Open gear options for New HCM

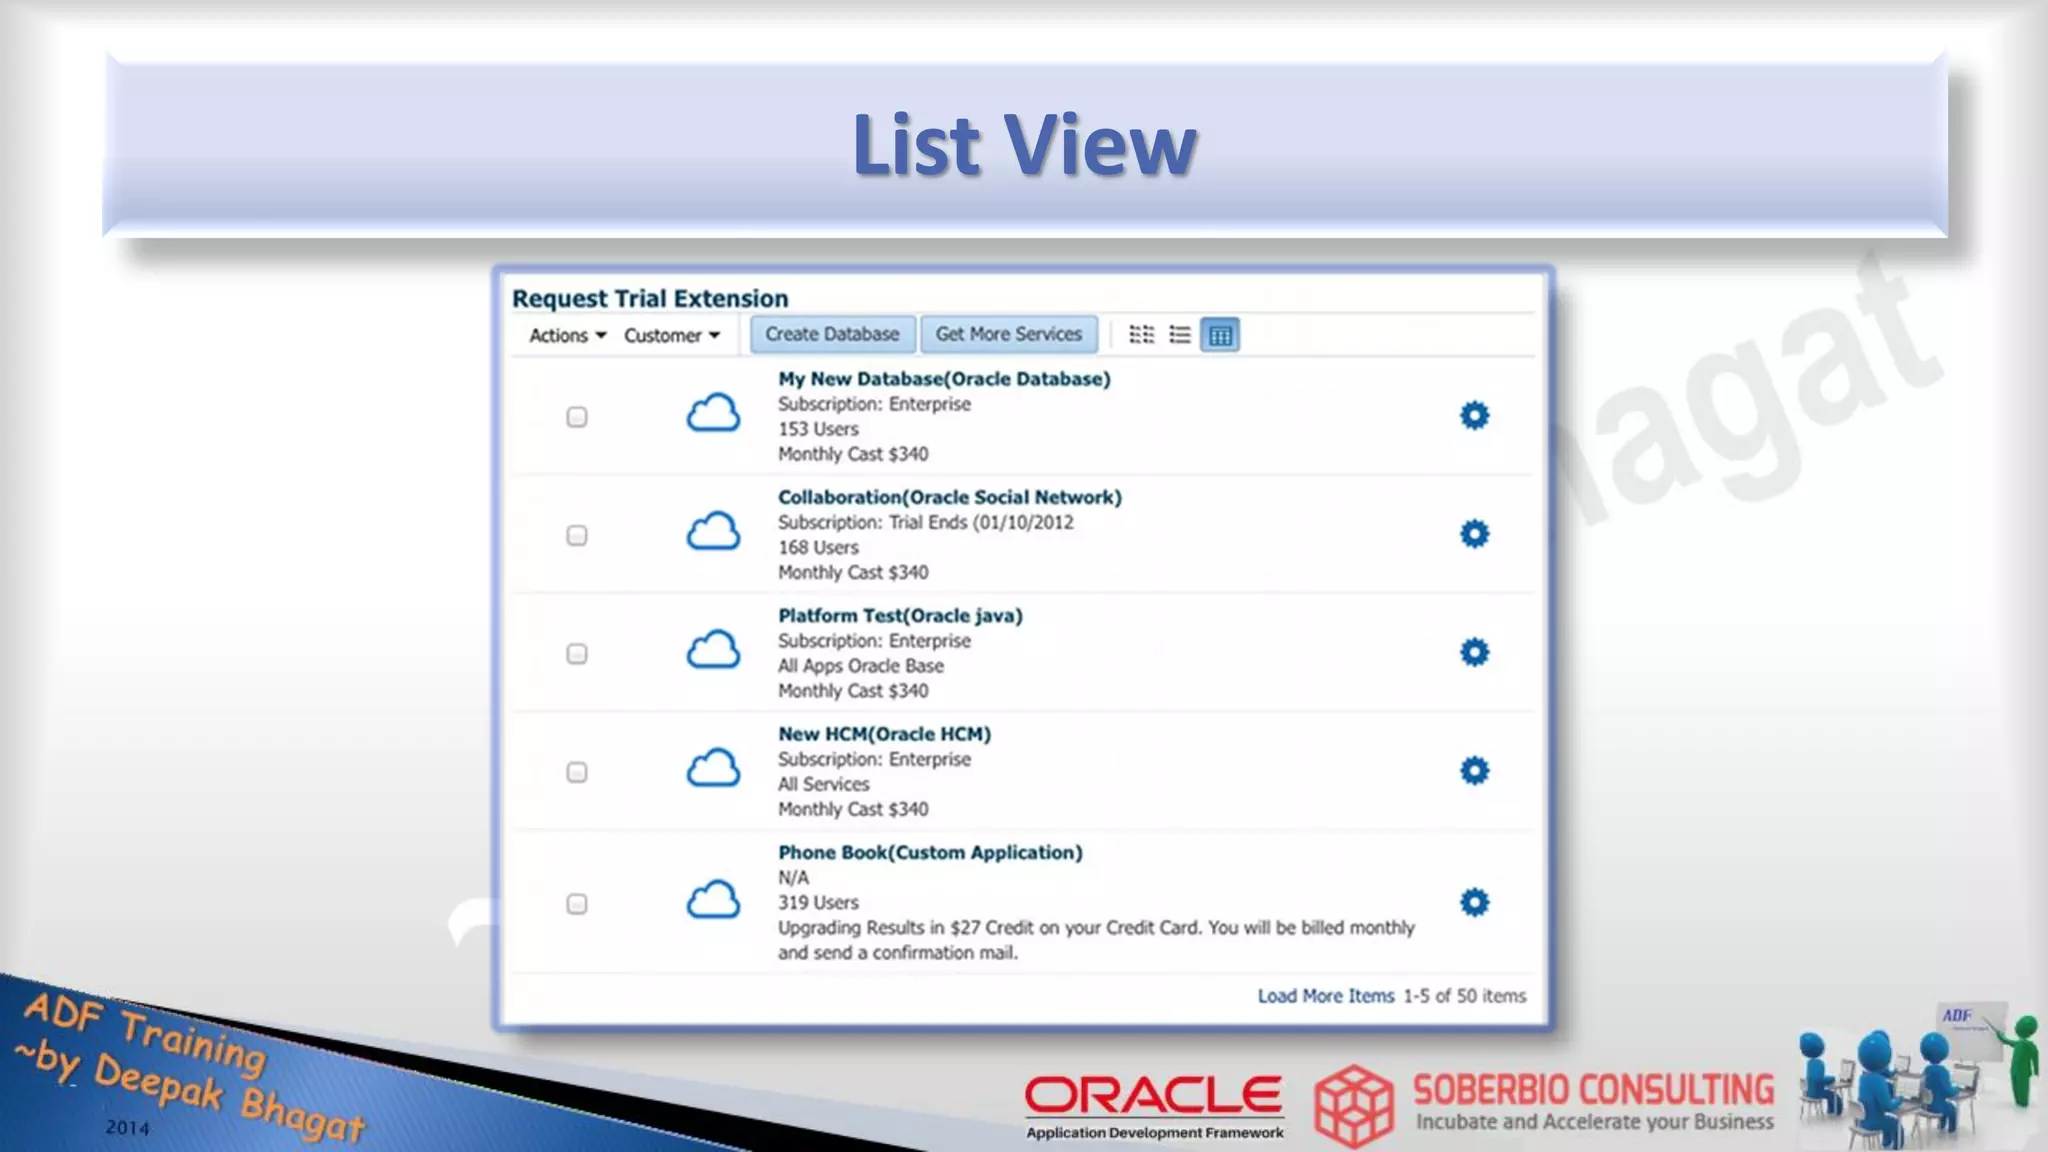[1474, 770]
